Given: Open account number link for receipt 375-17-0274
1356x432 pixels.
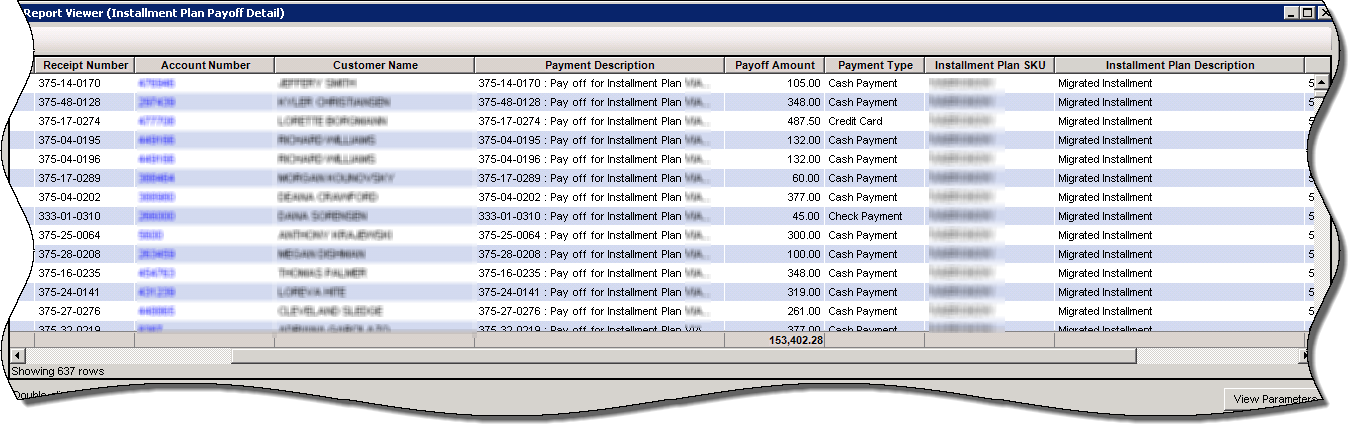Looking at the screenshot, I should click(x=156, y=122).
